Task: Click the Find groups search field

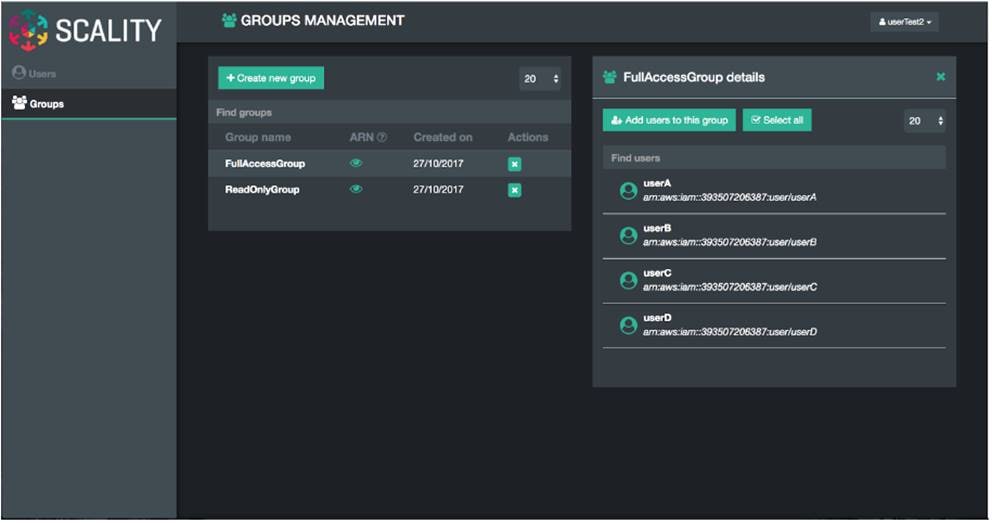Action: coord(389,113)
